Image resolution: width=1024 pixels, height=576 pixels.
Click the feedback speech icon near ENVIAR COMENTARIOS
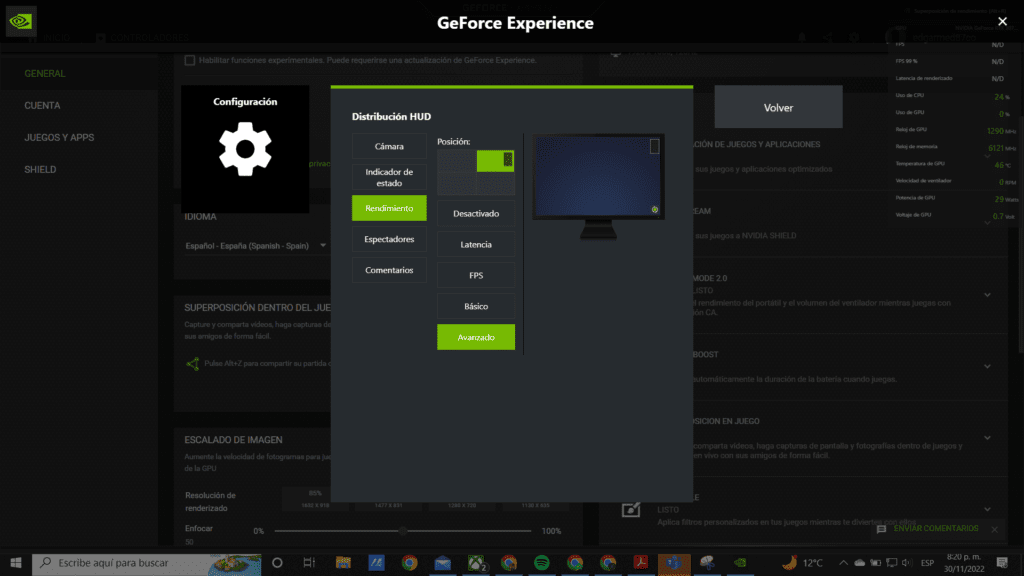click(x=881, y=529)
